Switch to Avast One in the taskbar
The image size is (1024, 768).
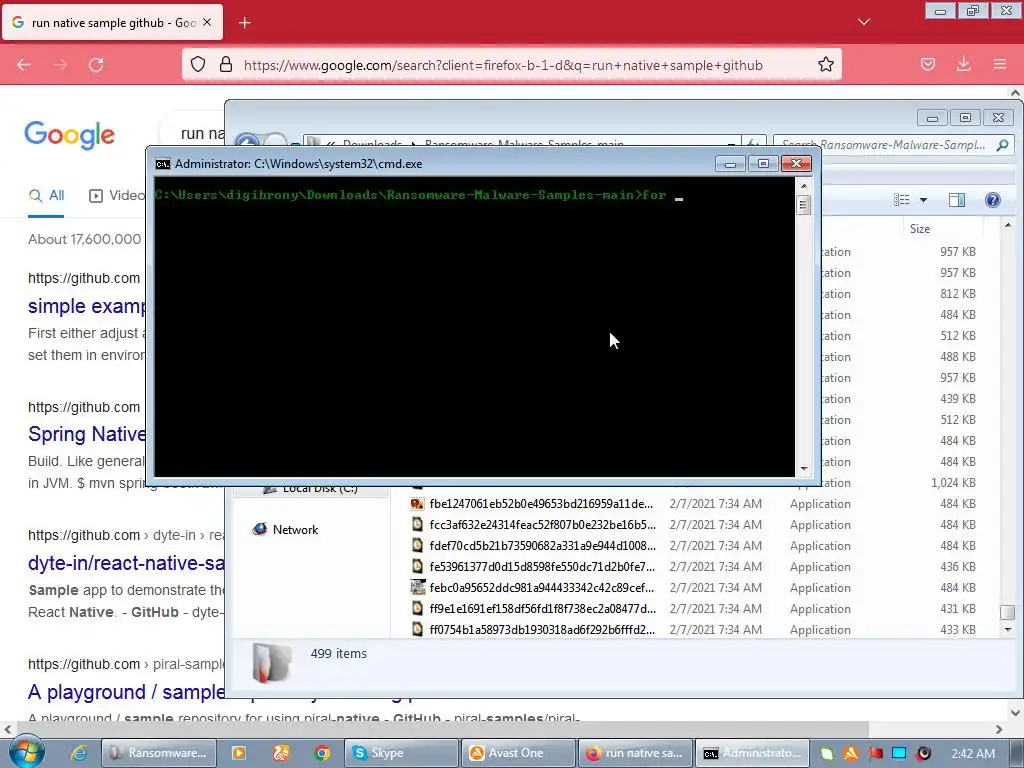518,753
